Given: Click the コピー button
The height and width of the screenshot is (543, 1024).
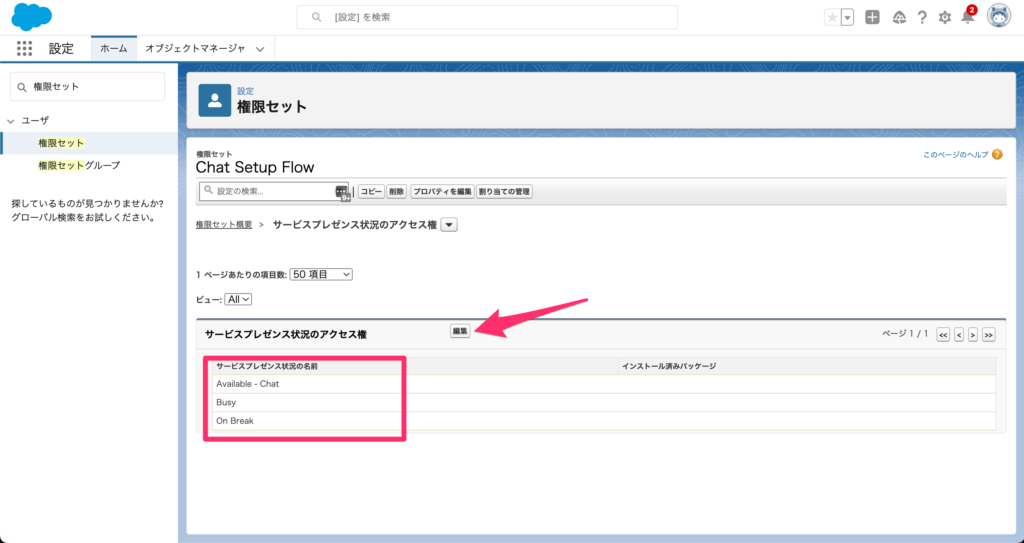Looking at the screenshot, I should pyautogui.click(x=371, y=191).
